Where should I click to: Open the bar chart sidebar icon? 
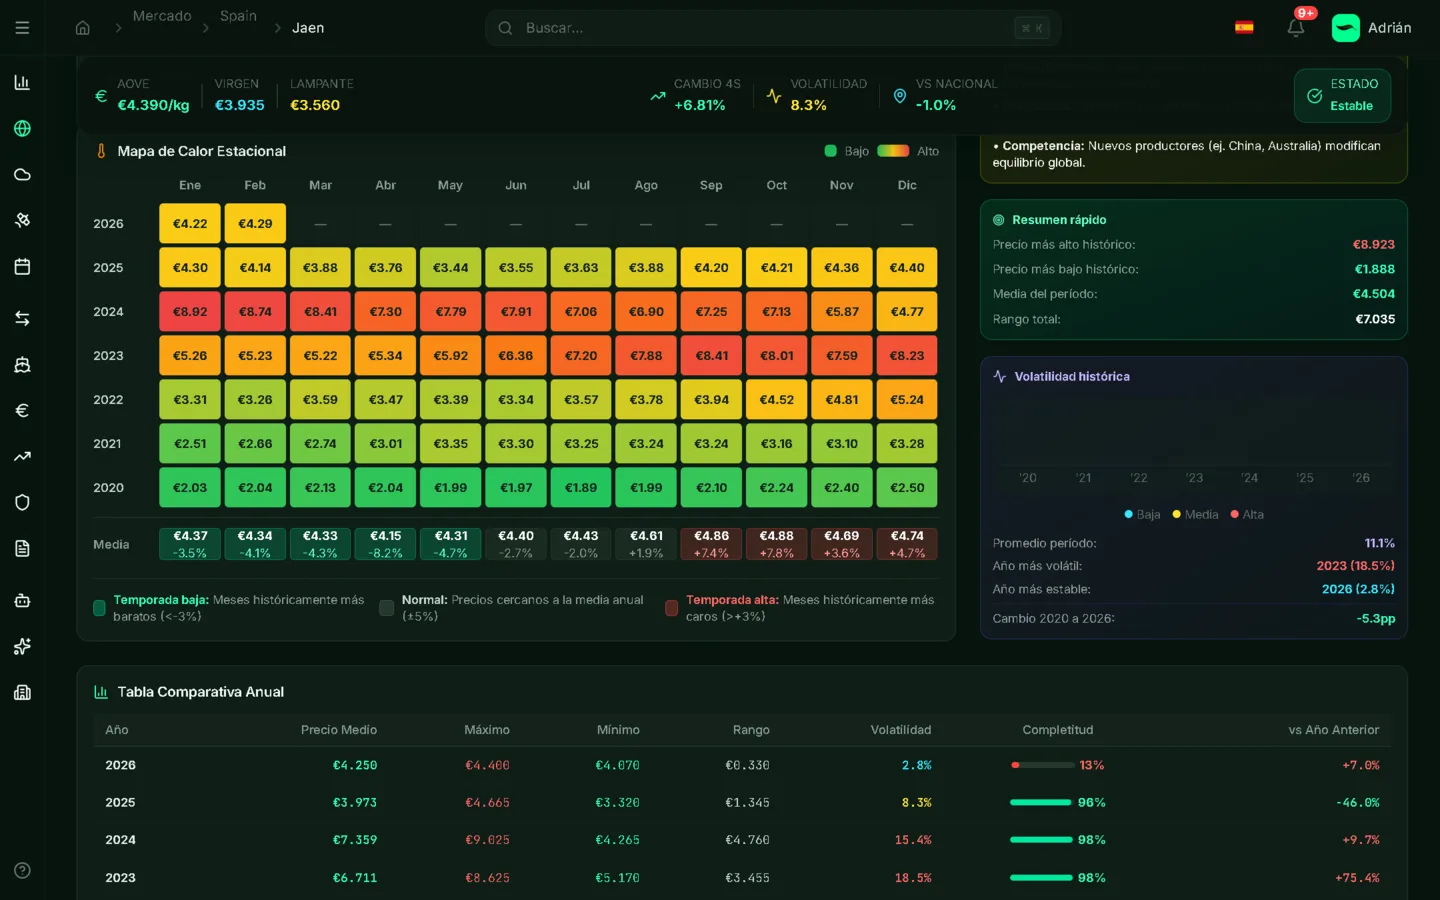point(22,83)
